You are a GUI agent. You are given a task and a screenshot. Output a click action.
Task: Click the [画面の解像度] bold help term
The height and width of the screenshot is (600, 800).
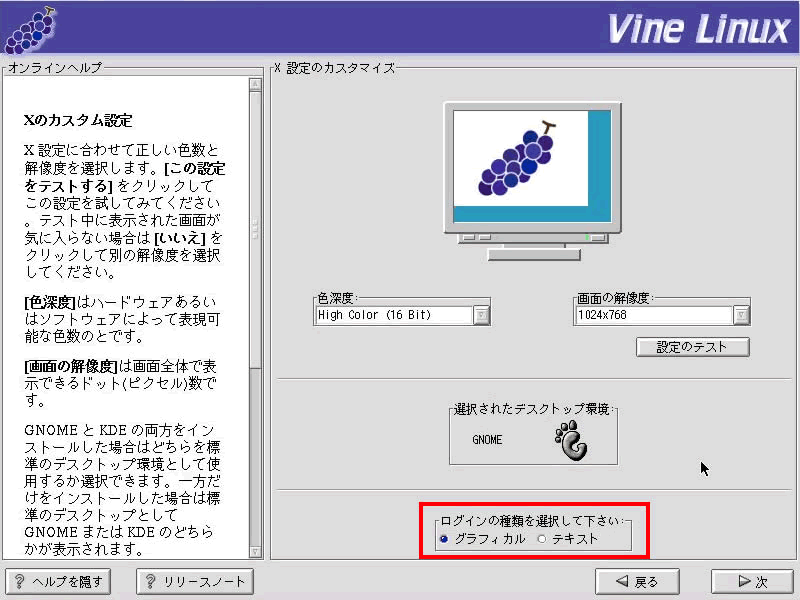(x=71, y=366)
